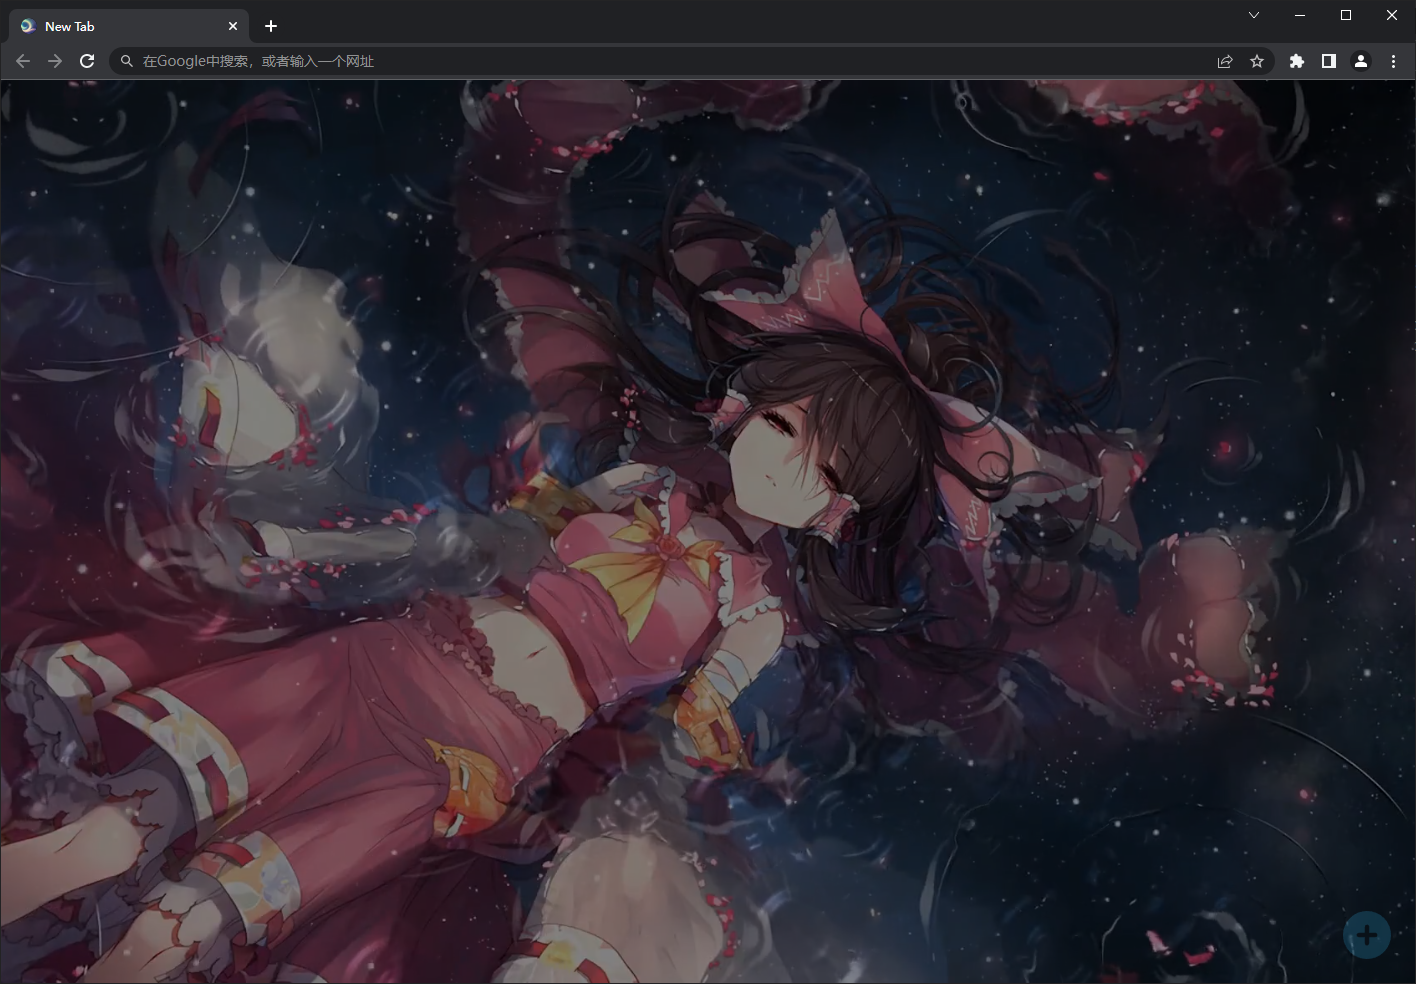Select the New Tab tab
Image resolution: width=1416 pixels, height=984 pixels.
pyautogui.click(x=129, y=26)
